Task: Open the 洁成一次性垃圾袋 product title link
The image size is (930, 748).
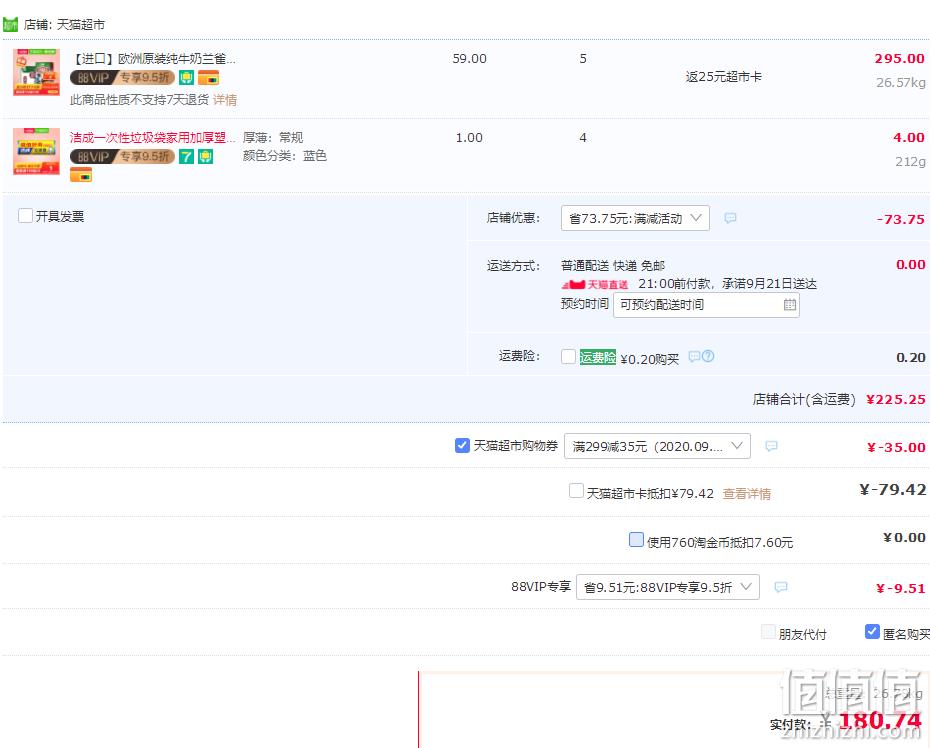Action: 152,138
